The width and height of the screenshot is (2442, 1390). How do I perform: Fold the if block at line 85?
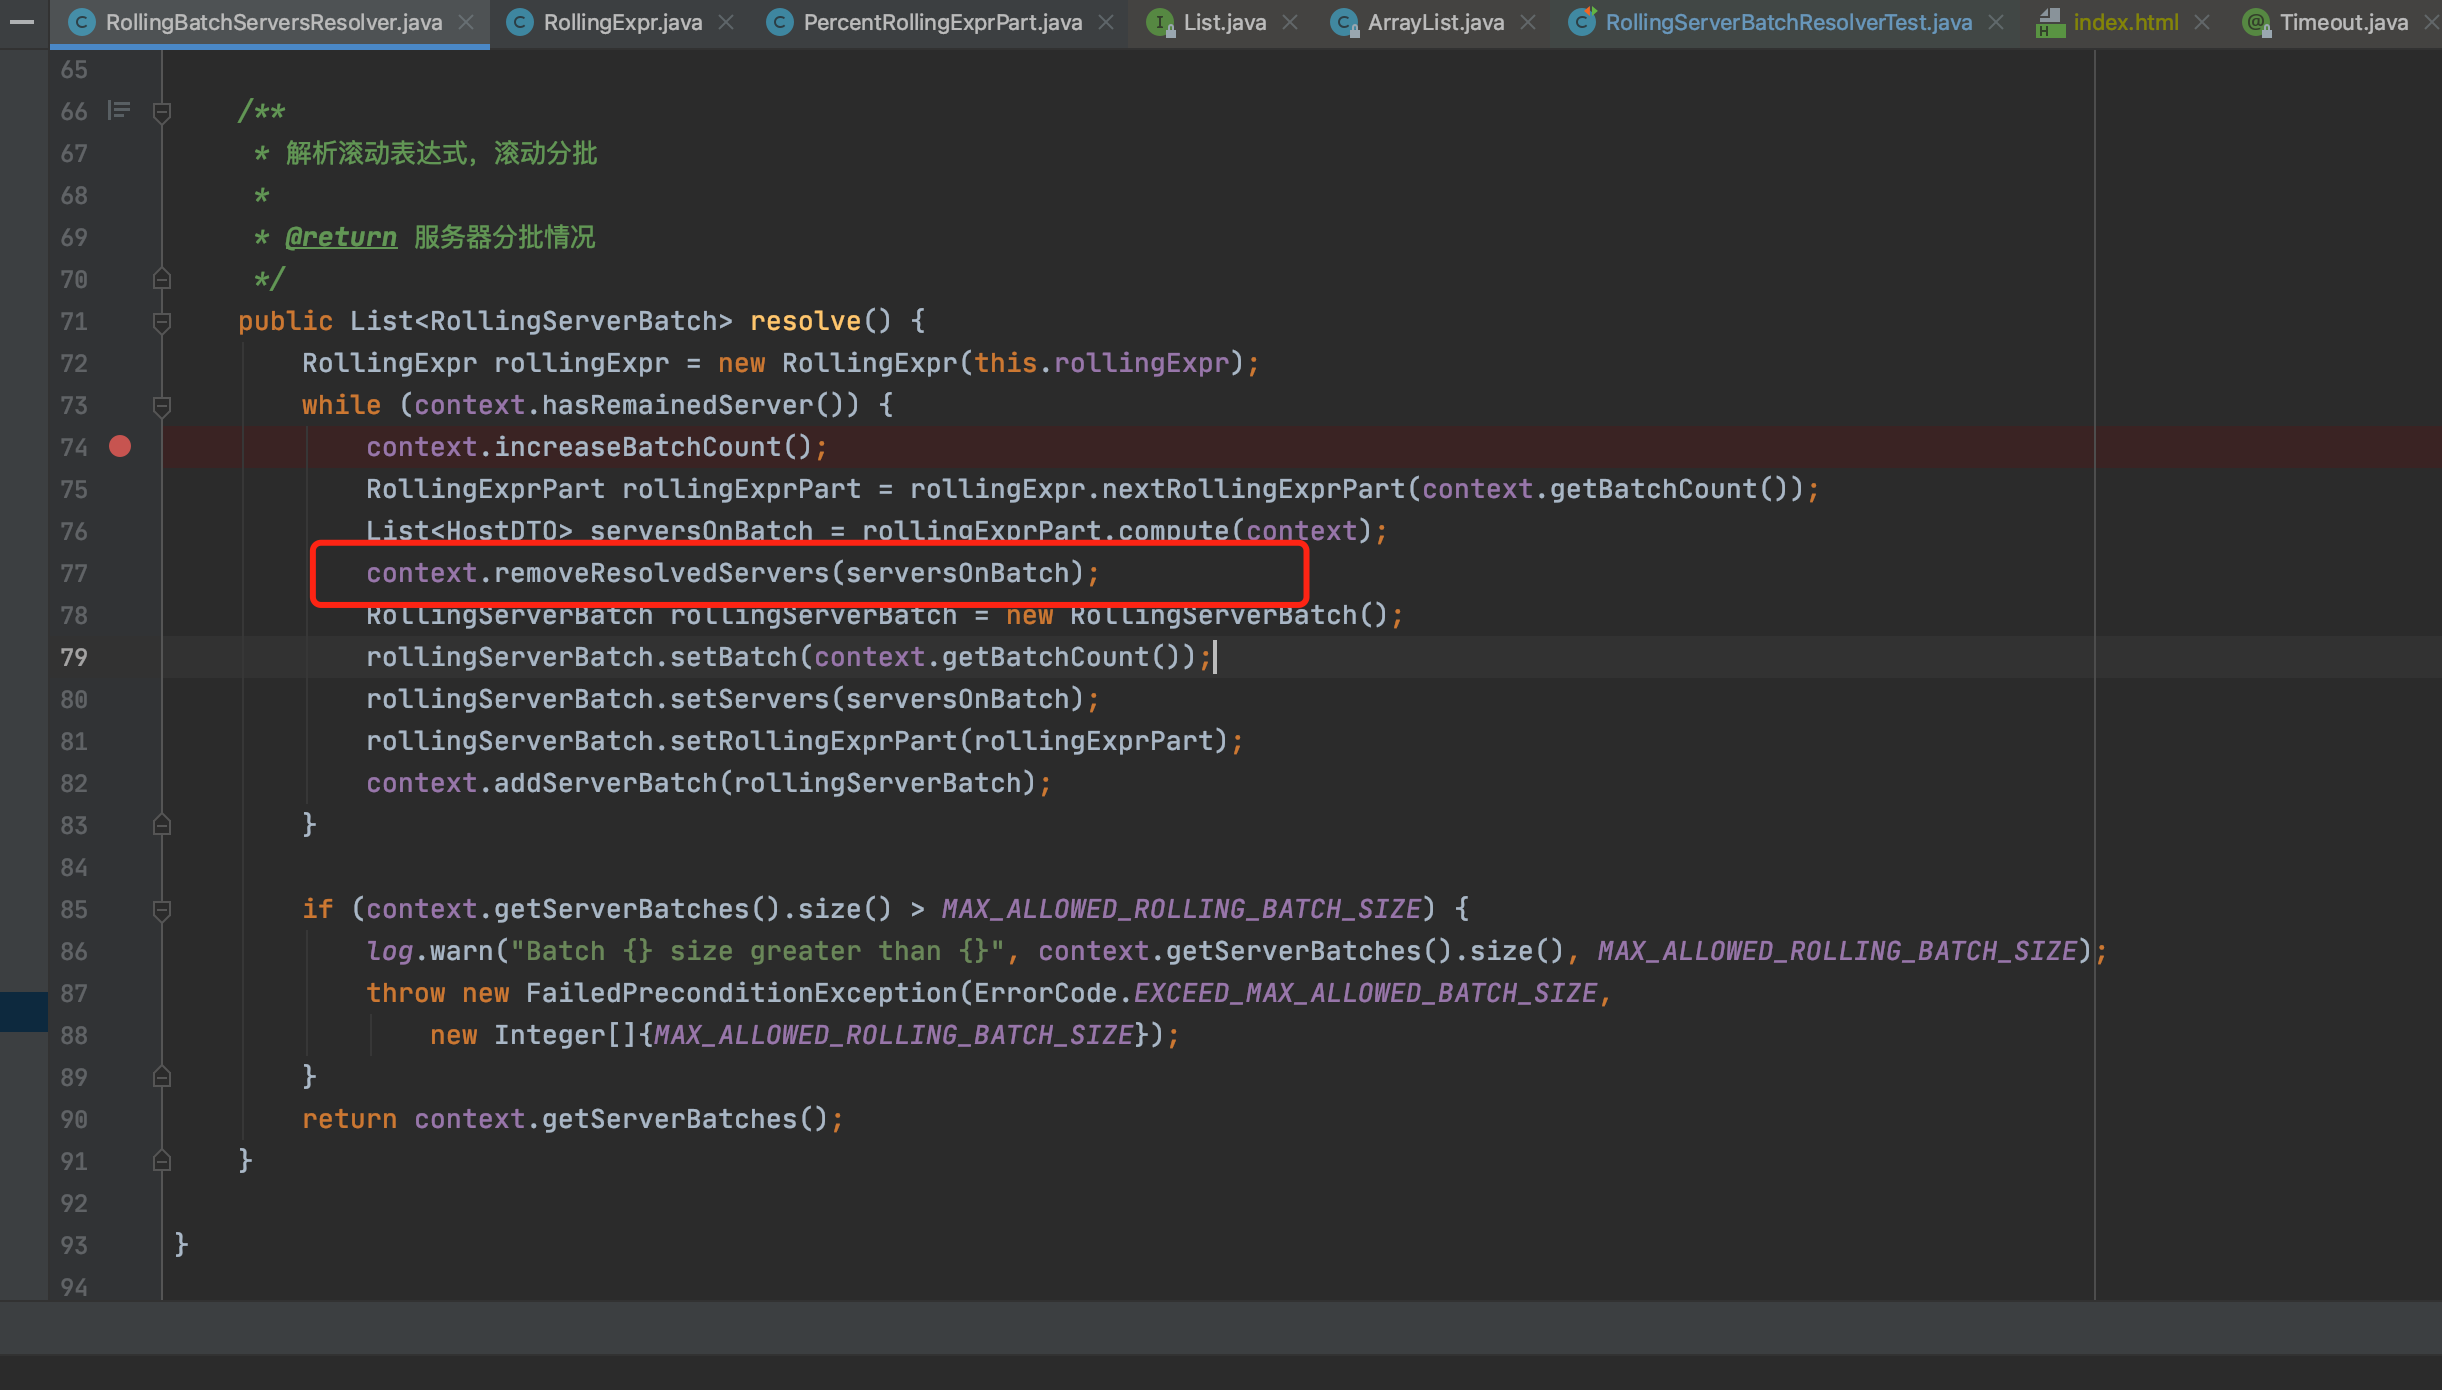162,909
